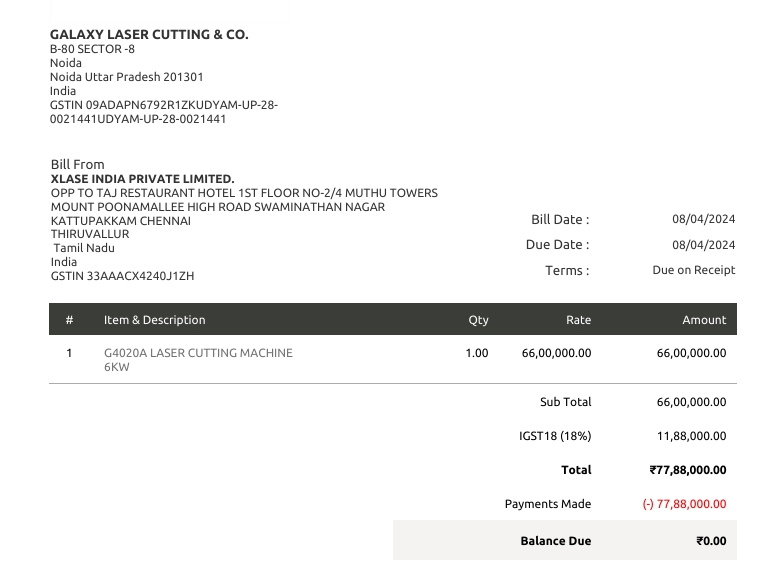
Task: Select the Due on Receipt terms value
Action: (x=693, y=270)
